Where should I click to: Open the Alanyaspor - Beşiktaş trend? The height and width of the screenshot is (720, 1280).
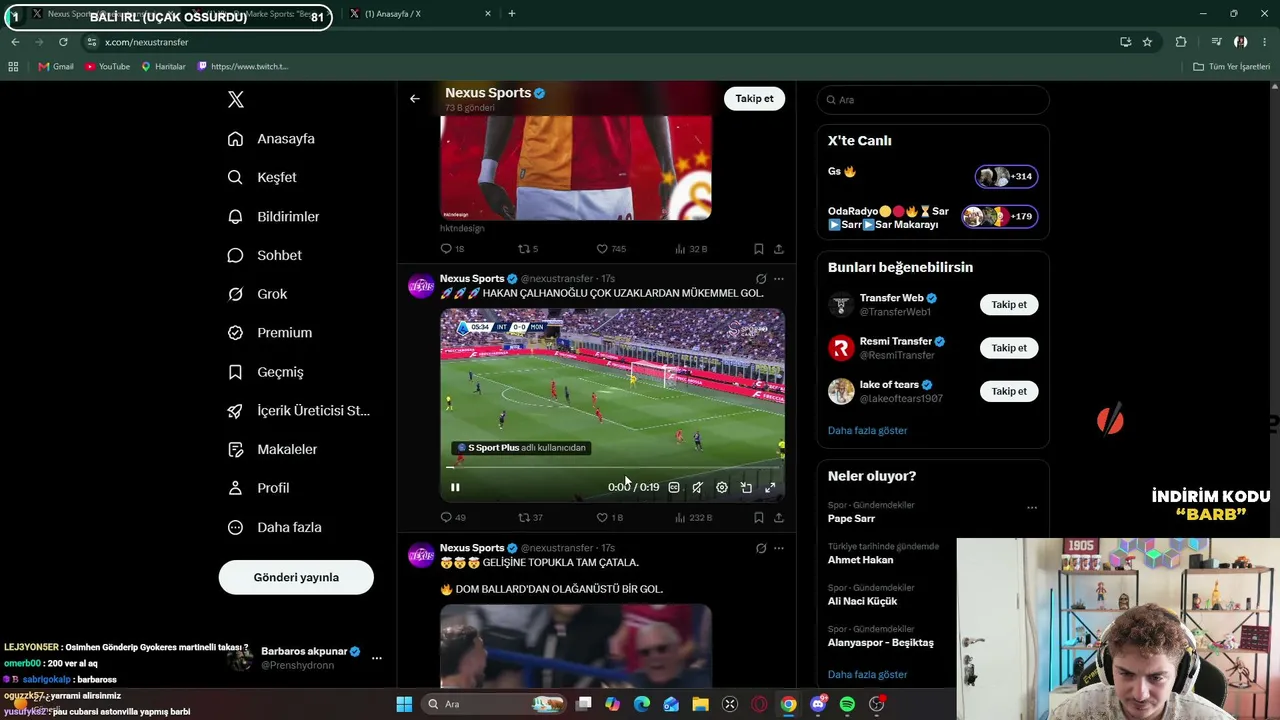(x=880, y=642)
